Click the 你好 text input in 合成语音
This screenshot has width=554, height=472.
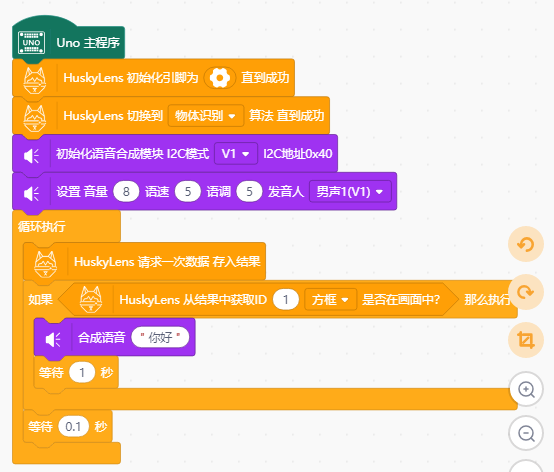160,337
